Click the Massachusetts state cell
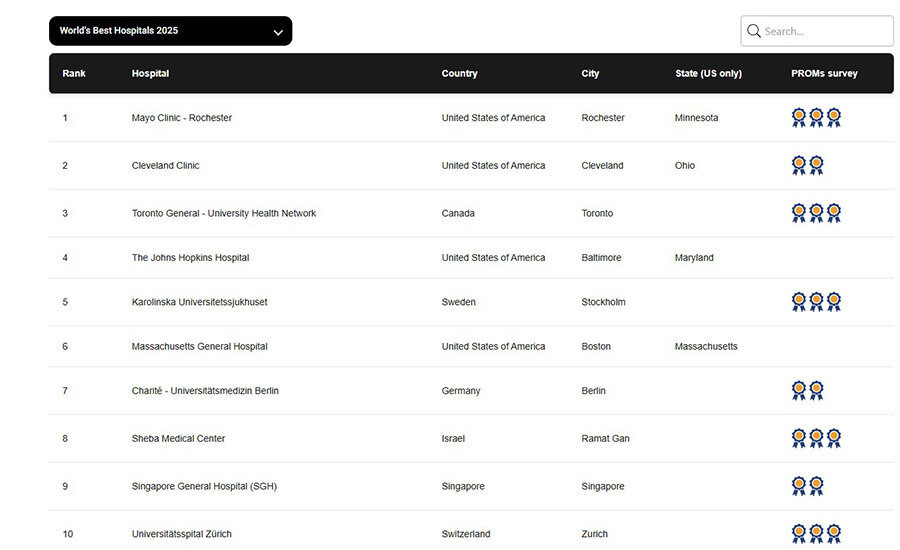Screen dimensions: 900x550 click(x=706, y=346)
